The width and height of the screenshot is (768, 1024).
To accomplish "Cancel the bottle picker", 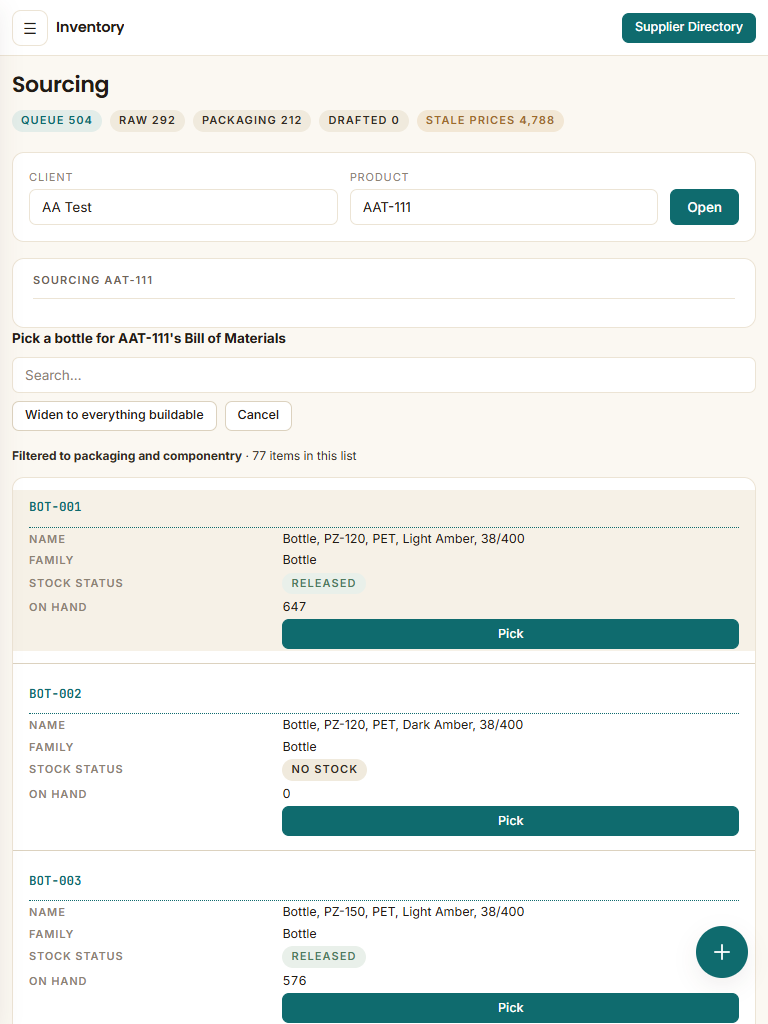I will coord(258,415).
